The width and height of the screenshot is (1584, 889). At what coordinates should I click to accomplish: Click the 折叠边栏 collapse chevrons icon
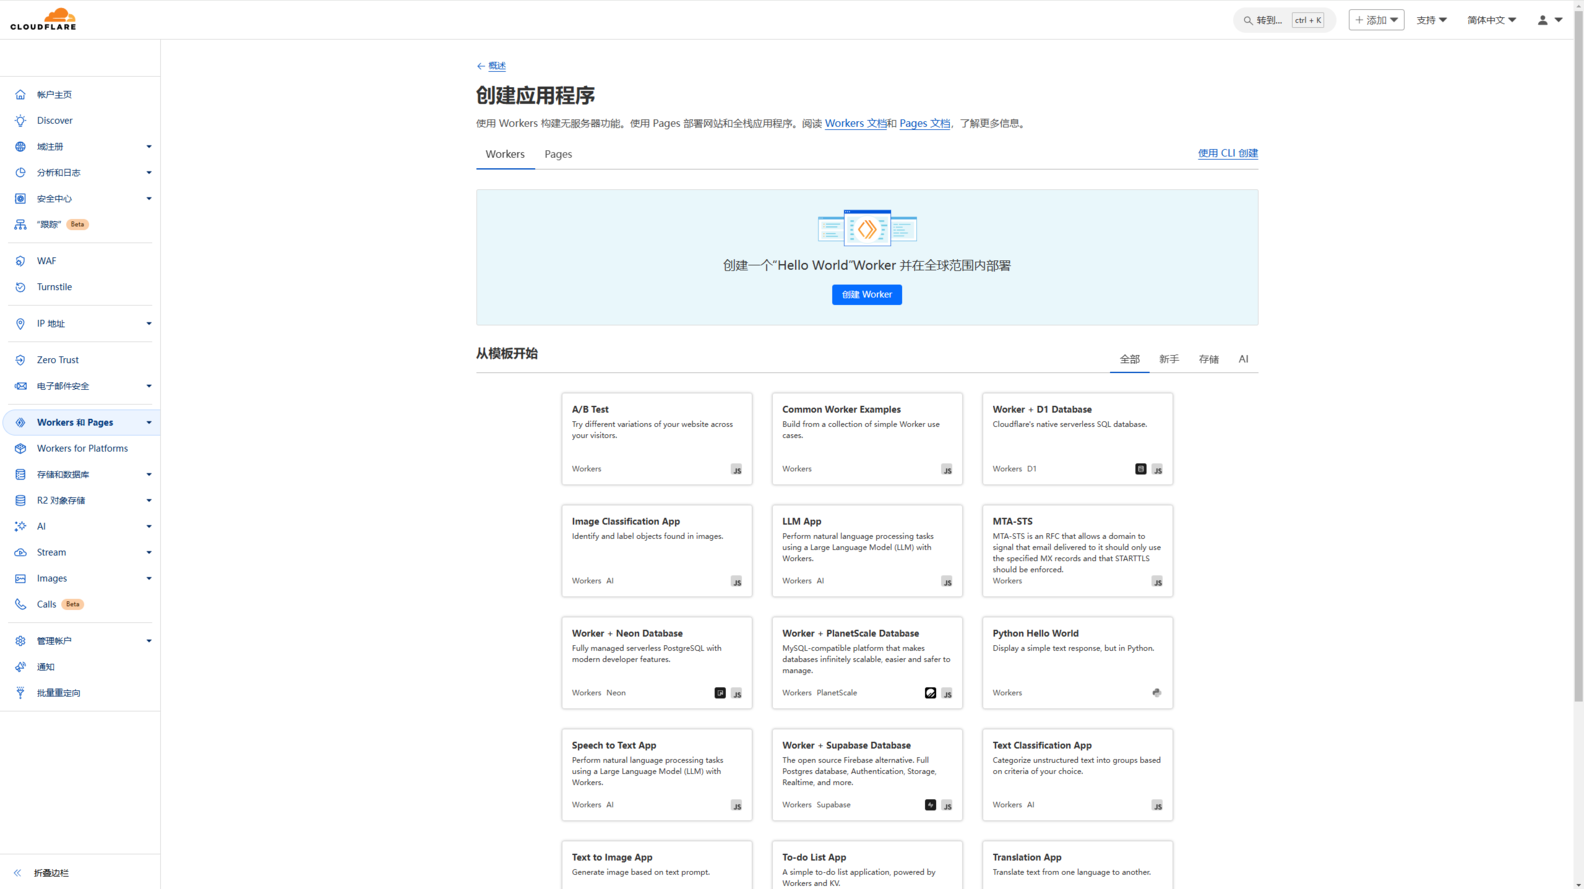[17, 873]
